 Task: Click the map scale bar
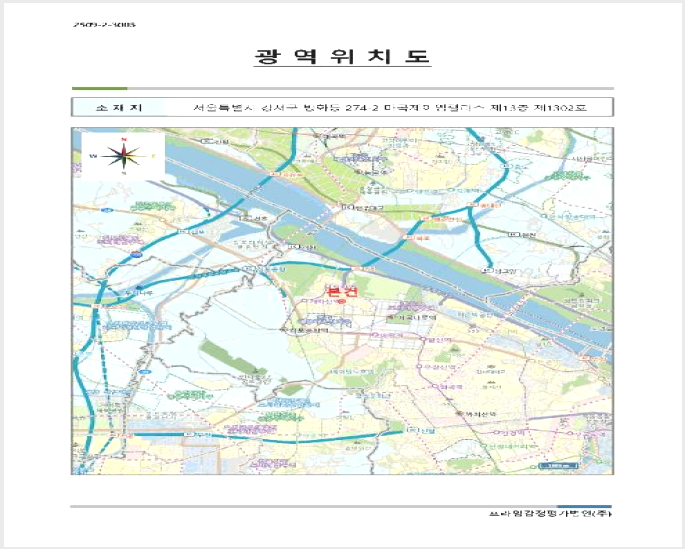558,466
